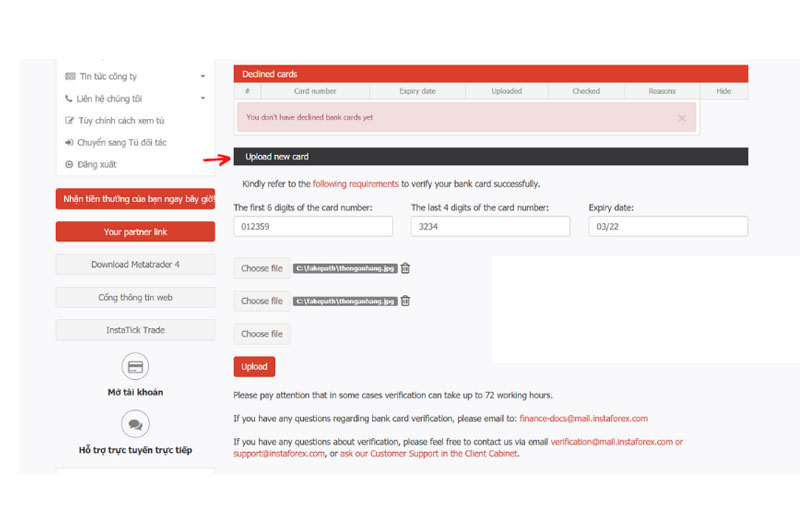Open the Mở tài khoản card icon
Screen dimensions: 800x522
click(x=135, y=366)
